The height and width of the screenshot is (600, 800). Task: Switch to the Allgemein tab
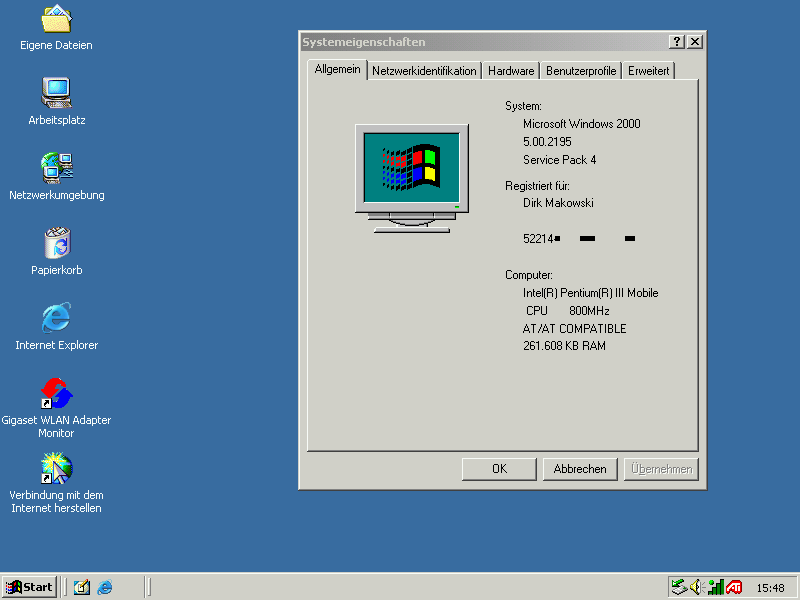[337, 69]
